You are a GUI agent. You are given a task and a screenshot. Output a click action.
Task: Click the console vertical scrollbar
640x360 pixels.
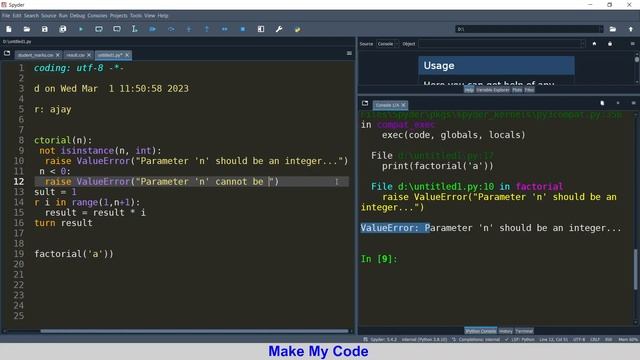click(636, 269)
